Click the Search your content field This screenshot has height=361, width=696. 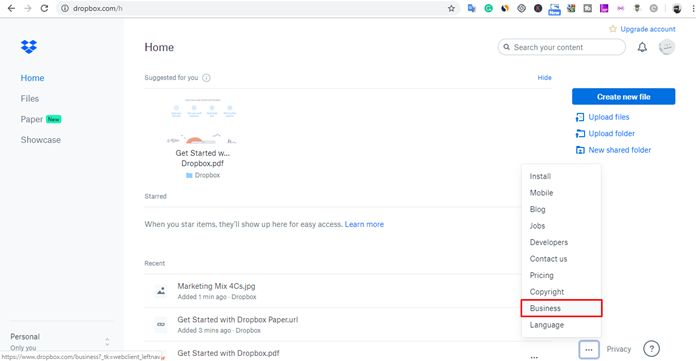click(562, 47)
